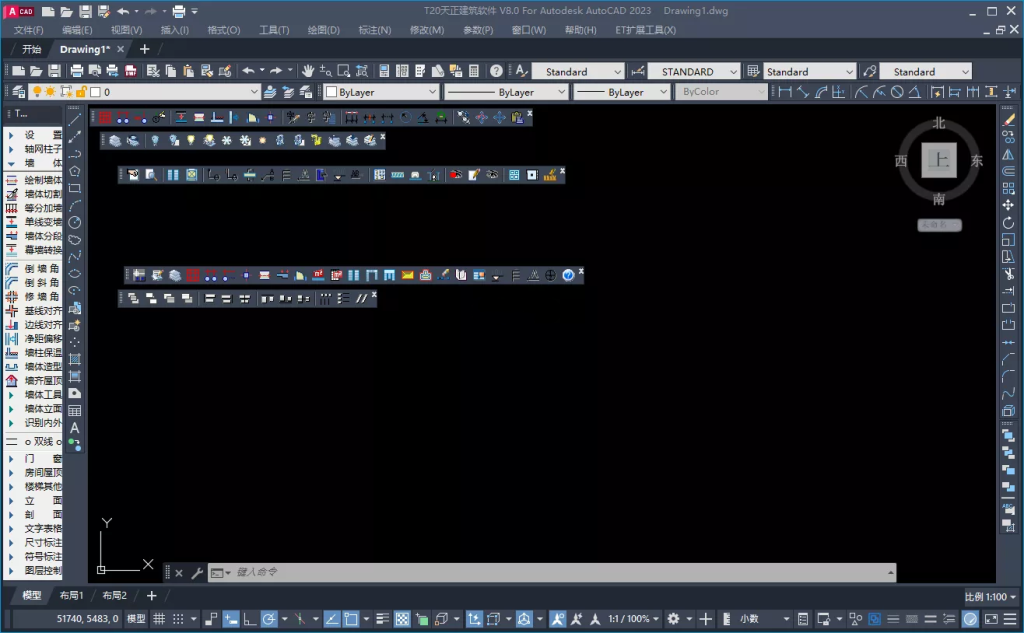Toggle grid display in status bar

click(158, 619)
